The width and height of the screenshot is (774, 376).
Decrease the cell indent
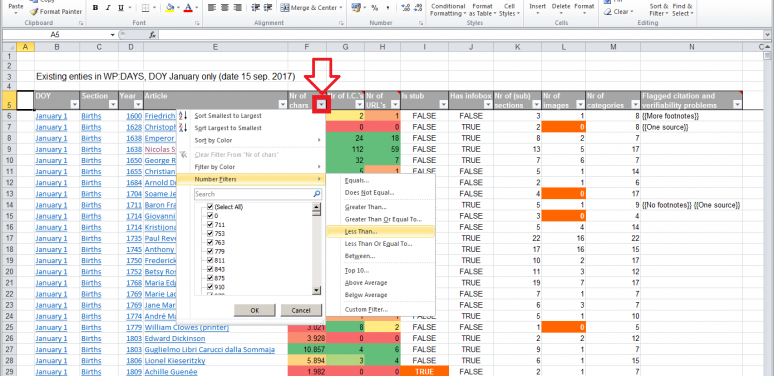point(256,7)
